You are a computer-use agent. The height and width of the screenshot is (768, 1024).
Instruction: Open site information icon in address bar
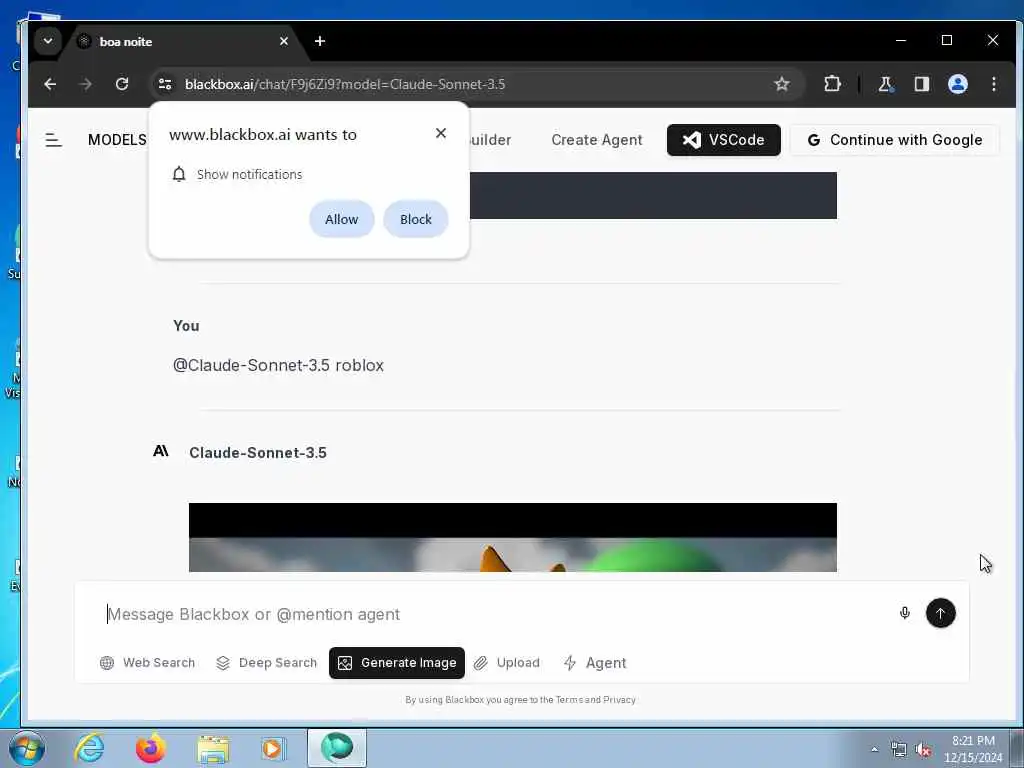coord(165,84)
